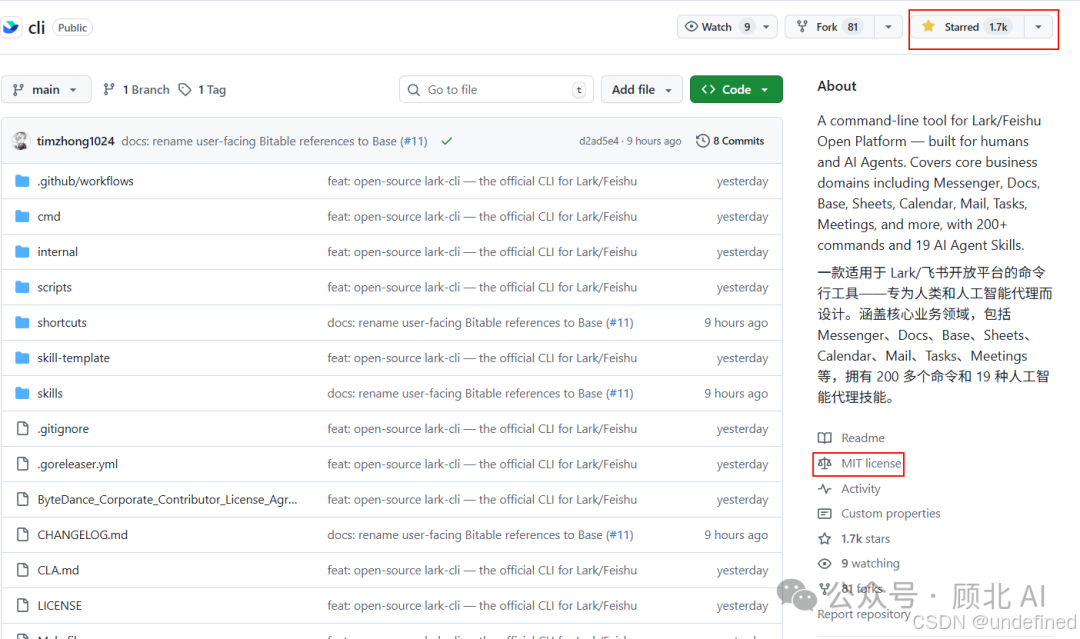1080x639 pixels.
Task: Click the file icon for .goreleaser.yml
Action: [23, 464]
